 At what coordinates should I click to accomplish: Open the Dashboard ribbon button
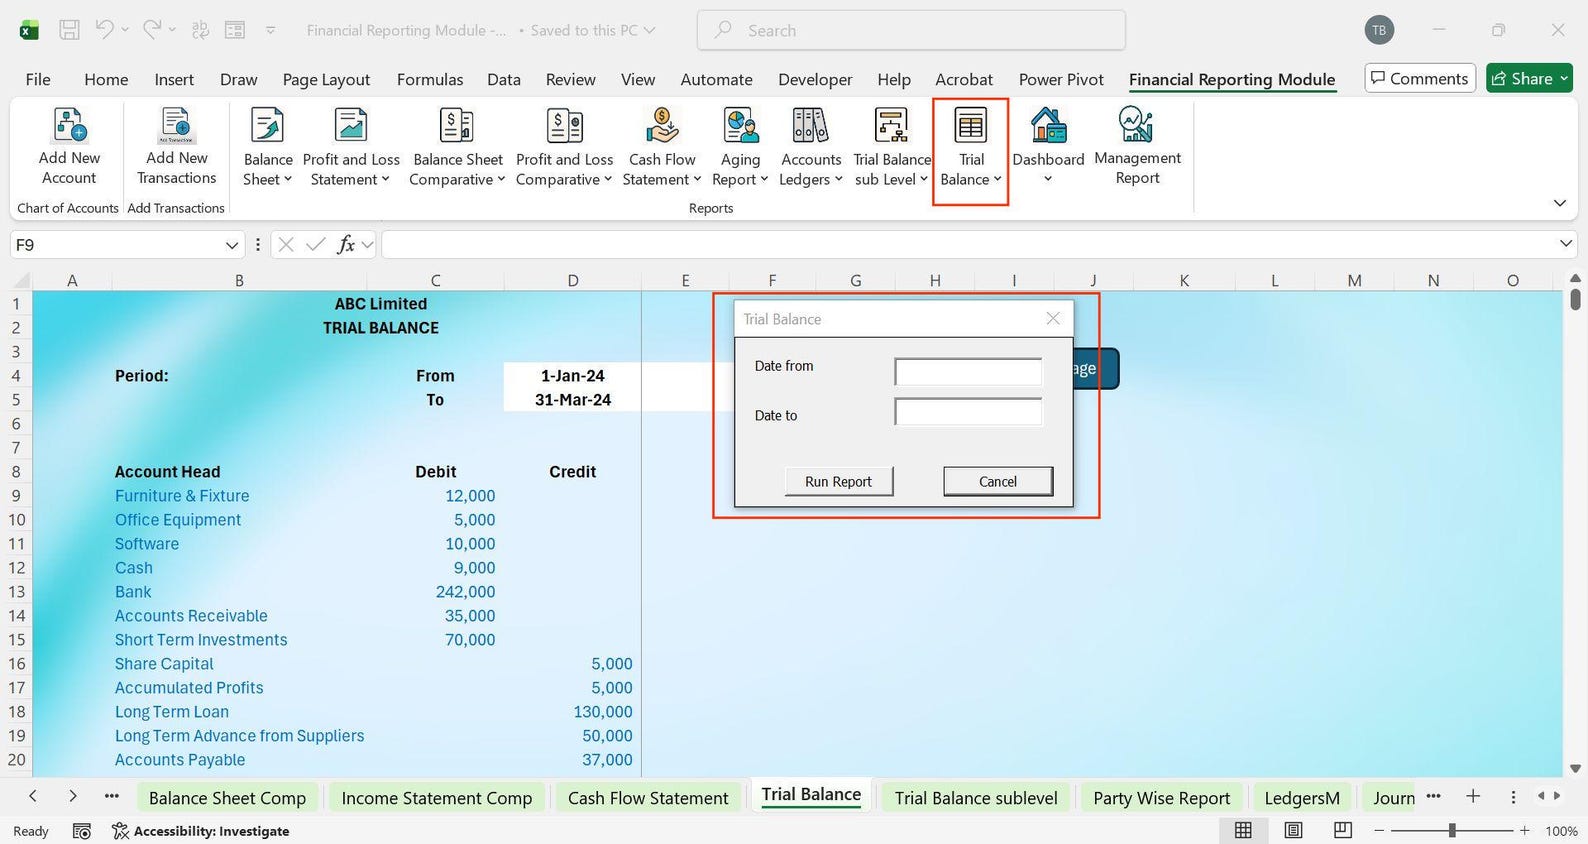click(x=1048, y=146)
